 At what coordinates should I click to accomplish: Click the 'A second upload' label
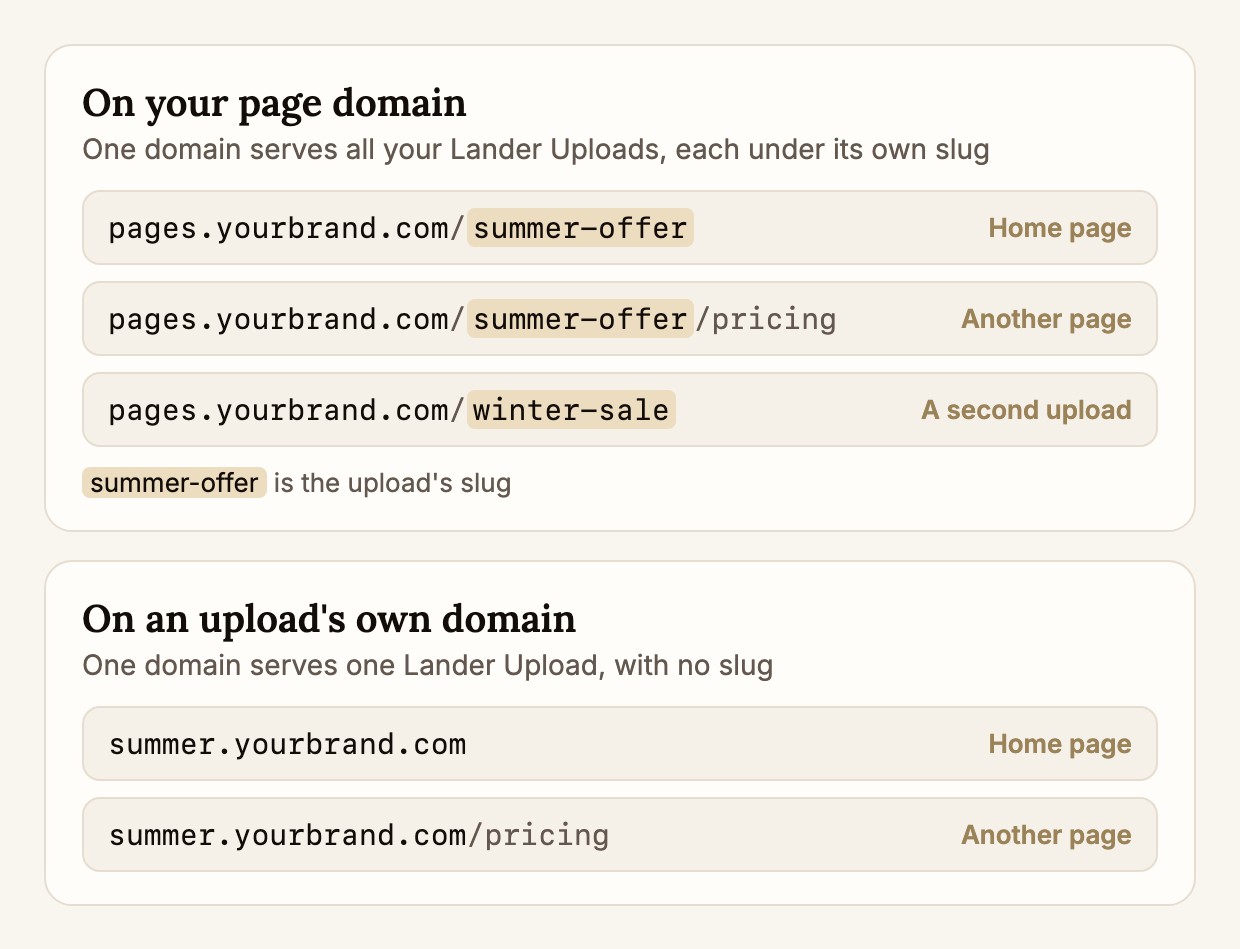point(1026,410)
